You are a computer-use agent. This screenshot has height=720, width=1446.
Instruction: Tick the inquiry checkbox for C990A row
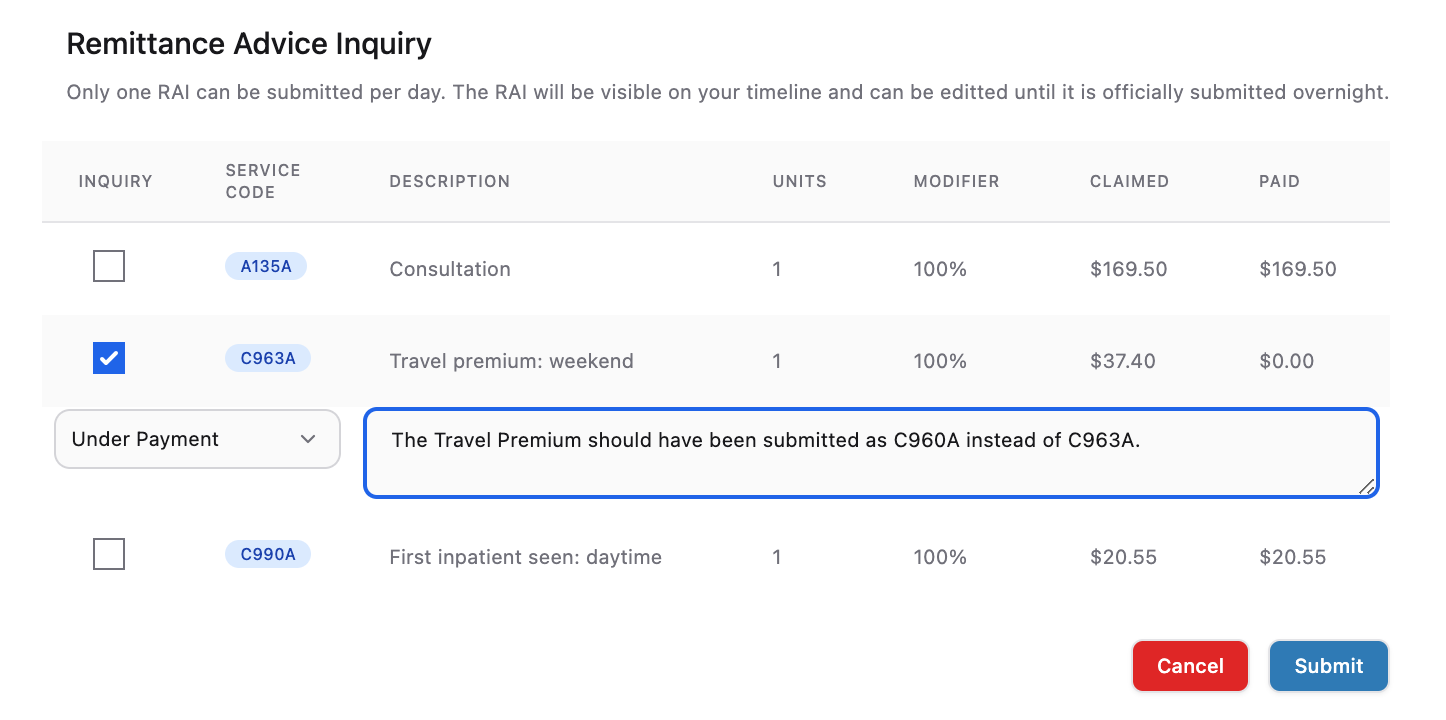(109, 554)
